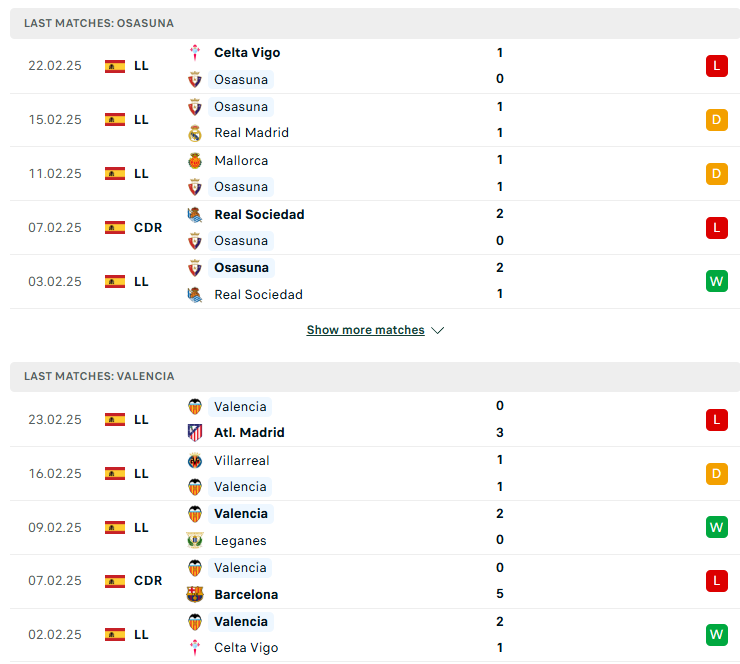The height and width of the screenshot is (664, 740).
Task: Click the green win badge for Osasuna vs Real Sociedad
Action: pyautogui.click(x=716, y=281)
